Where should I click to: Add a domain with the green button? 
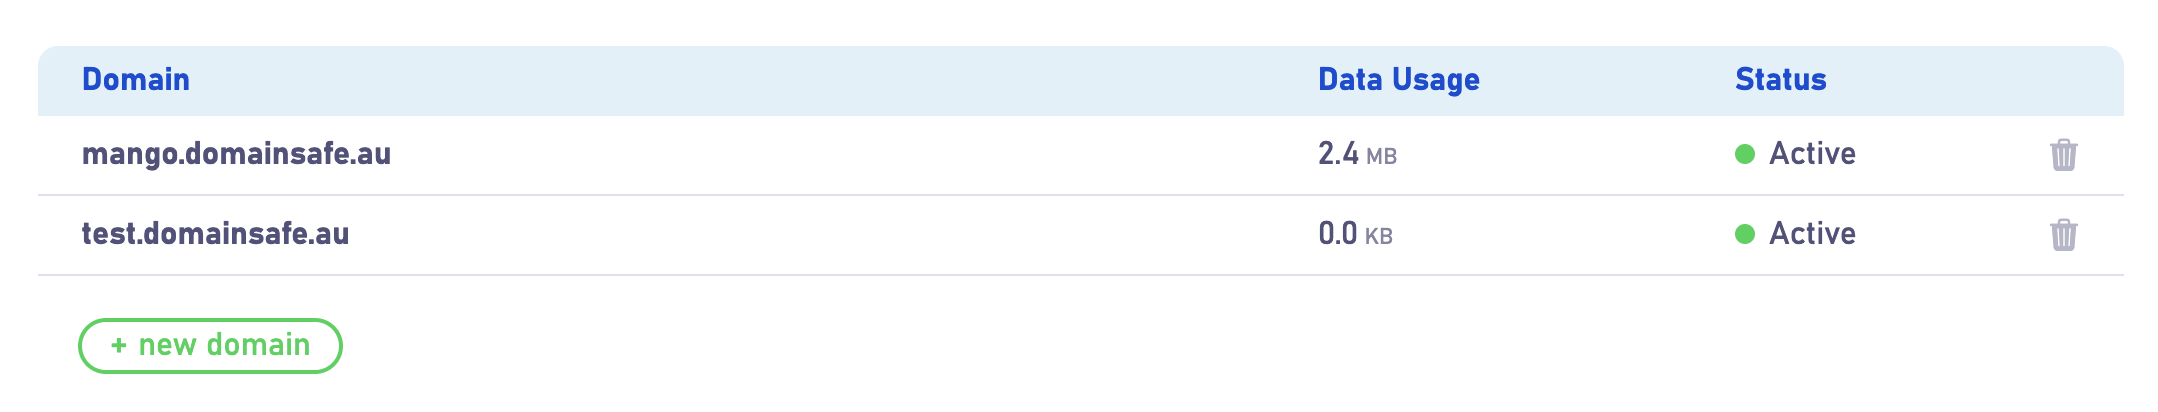(x=210, y=346)
